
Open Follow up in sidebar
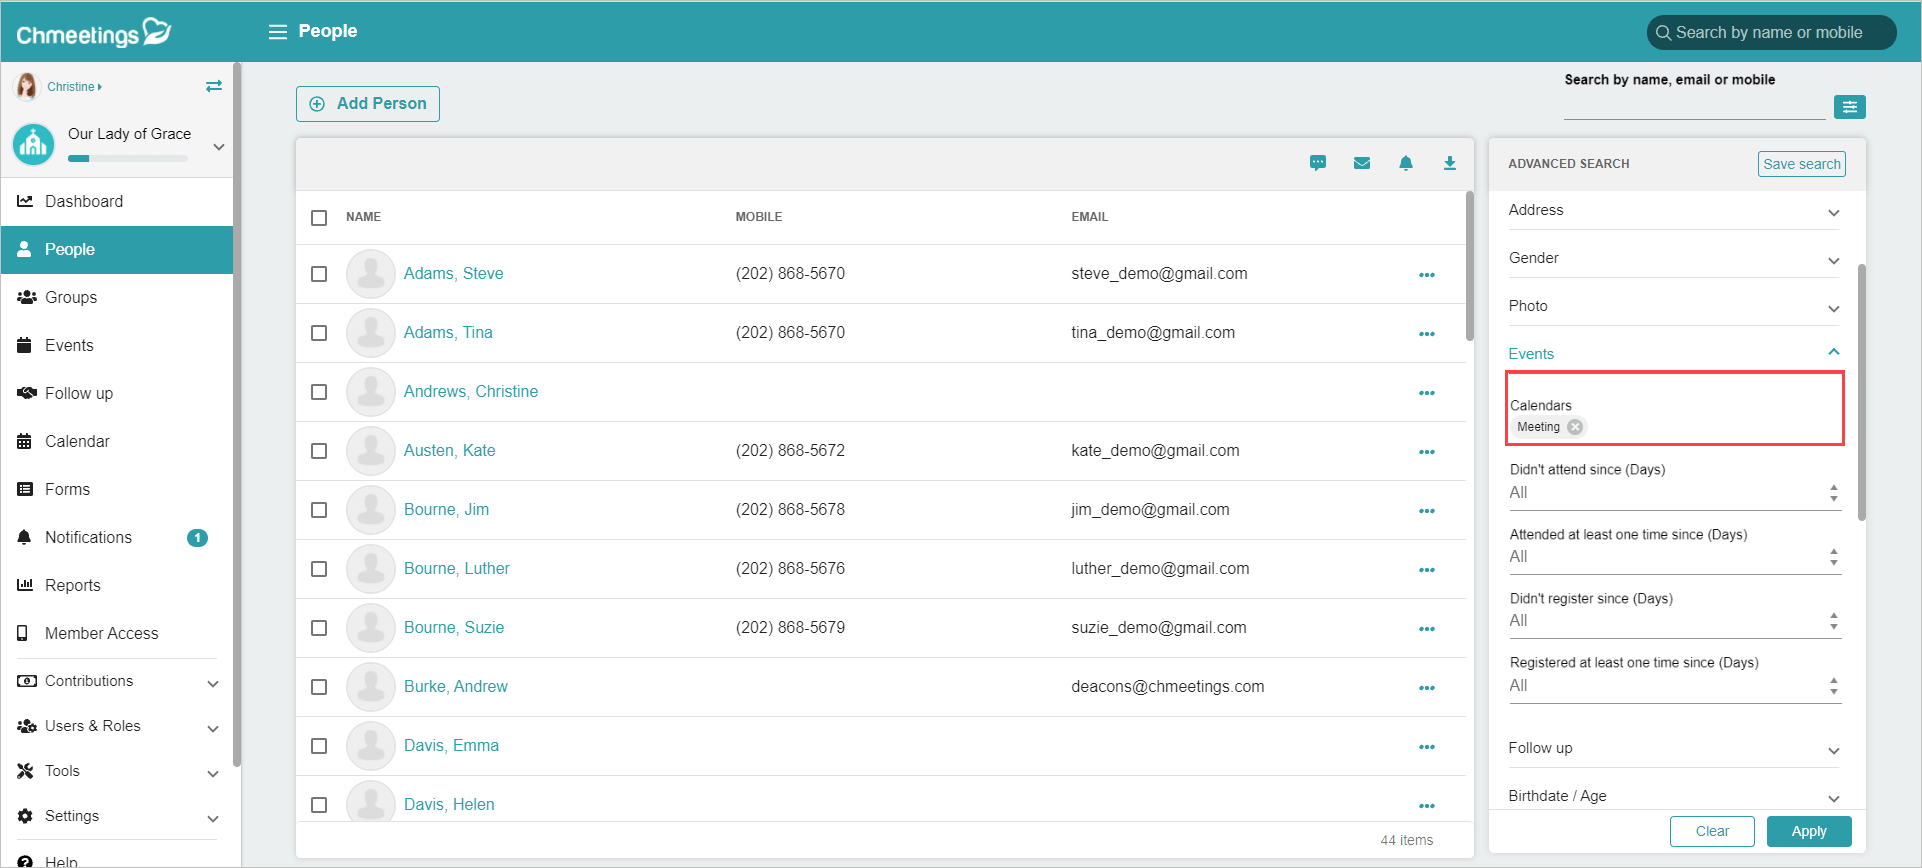pyautogui.click(x=118, y=394)
